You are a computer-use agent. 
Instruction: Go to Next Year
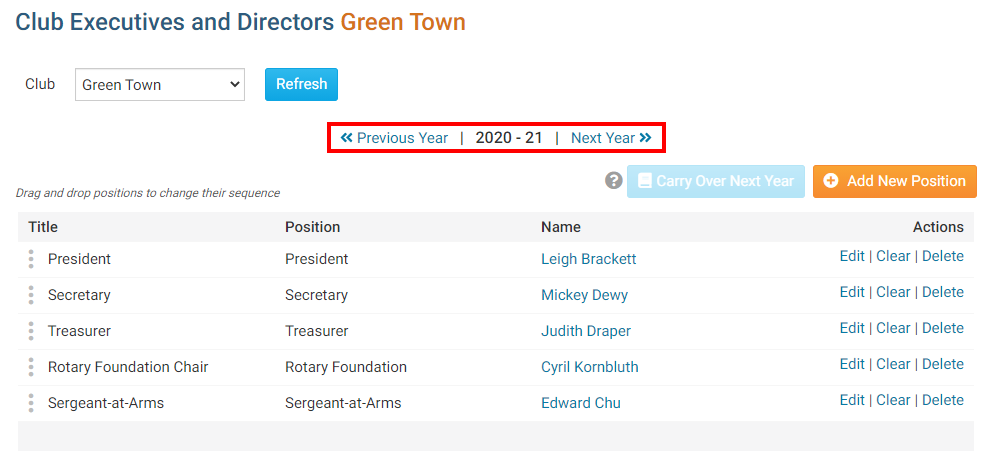pyautogui.click(x=611, y=138)
